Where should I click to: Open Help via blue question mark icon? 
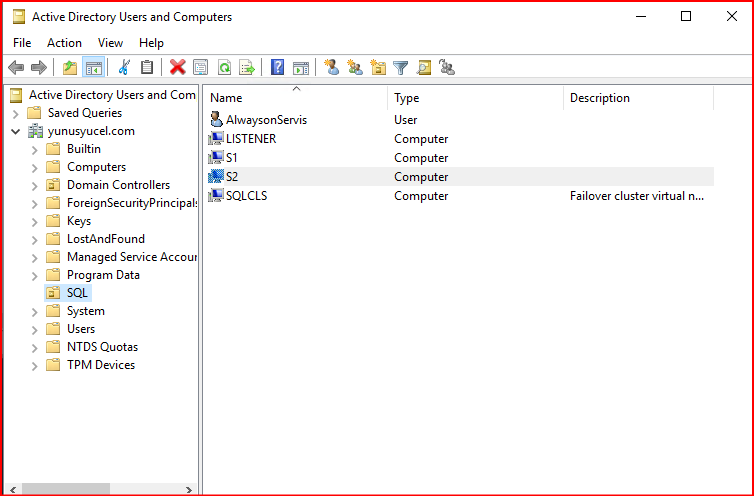[278, 67]
